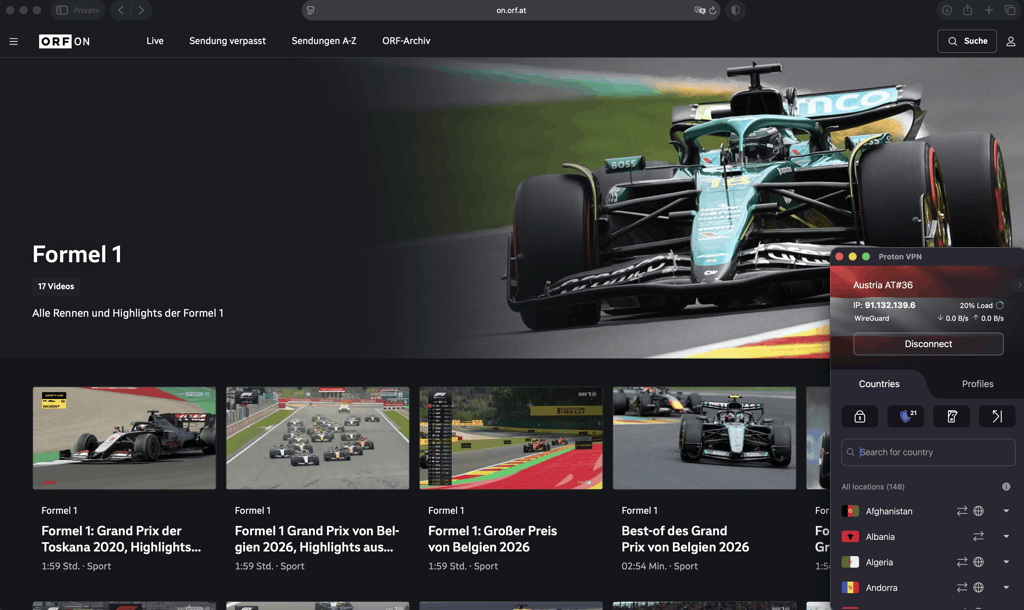Open Sendung verpasst menu item
Image resolution: width=1024 pixels, height=610 pixels.
pyautogui.click(x=227, y=40)
